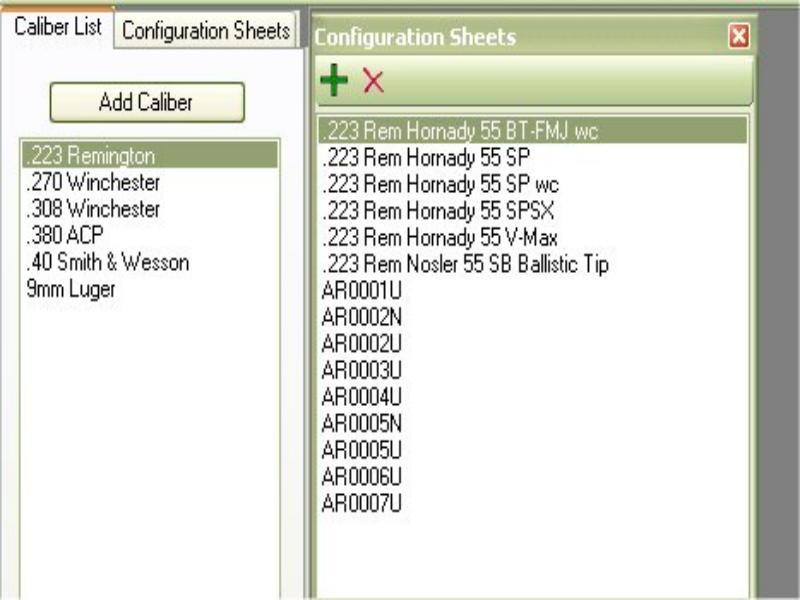Select the AR0002U sheet

[533, 343]
